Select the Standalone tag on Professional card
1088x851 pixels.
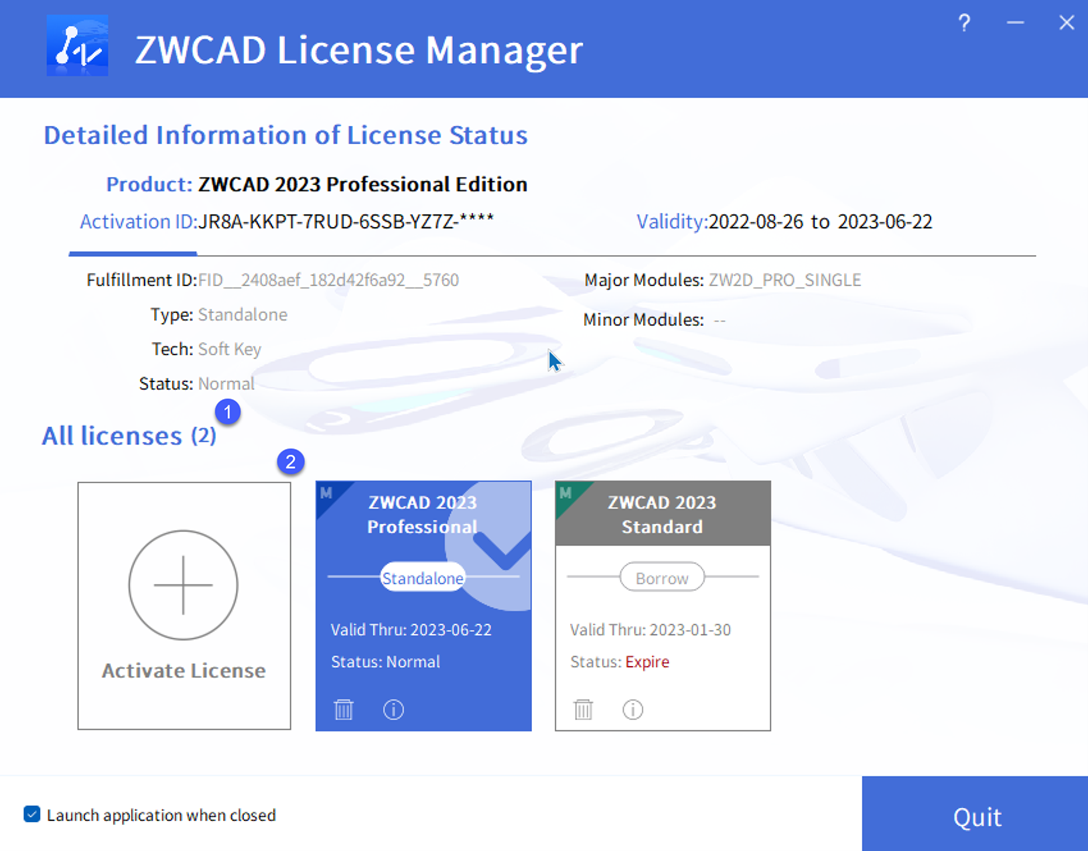click(x=423, y=578)
